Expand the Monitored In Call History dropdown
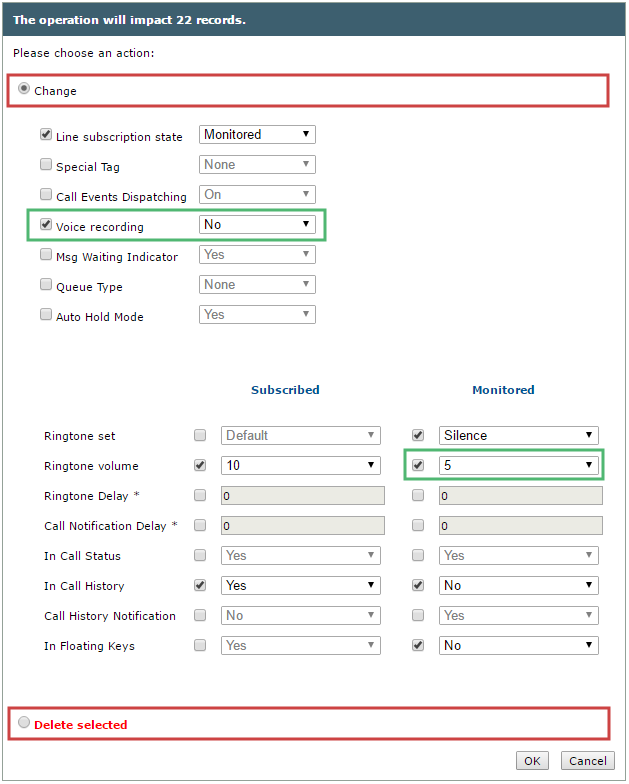 pyautogui.click(x=518, y=586)
